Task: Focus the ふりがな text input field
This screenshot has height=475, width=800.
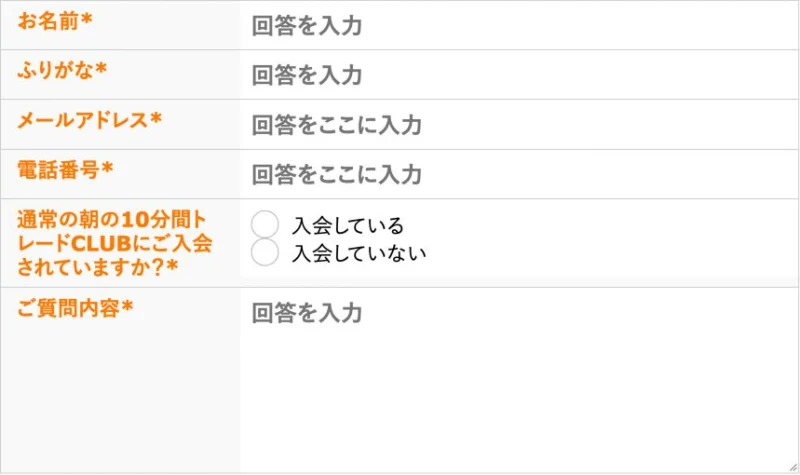Action: point(519,75)
